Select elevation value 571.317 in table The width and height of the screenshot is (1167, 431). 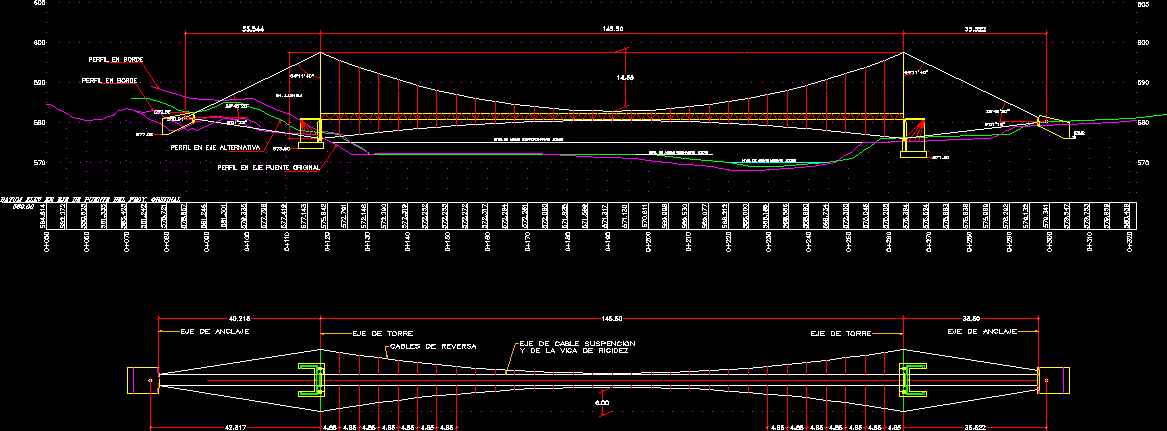tap(605, 216)
